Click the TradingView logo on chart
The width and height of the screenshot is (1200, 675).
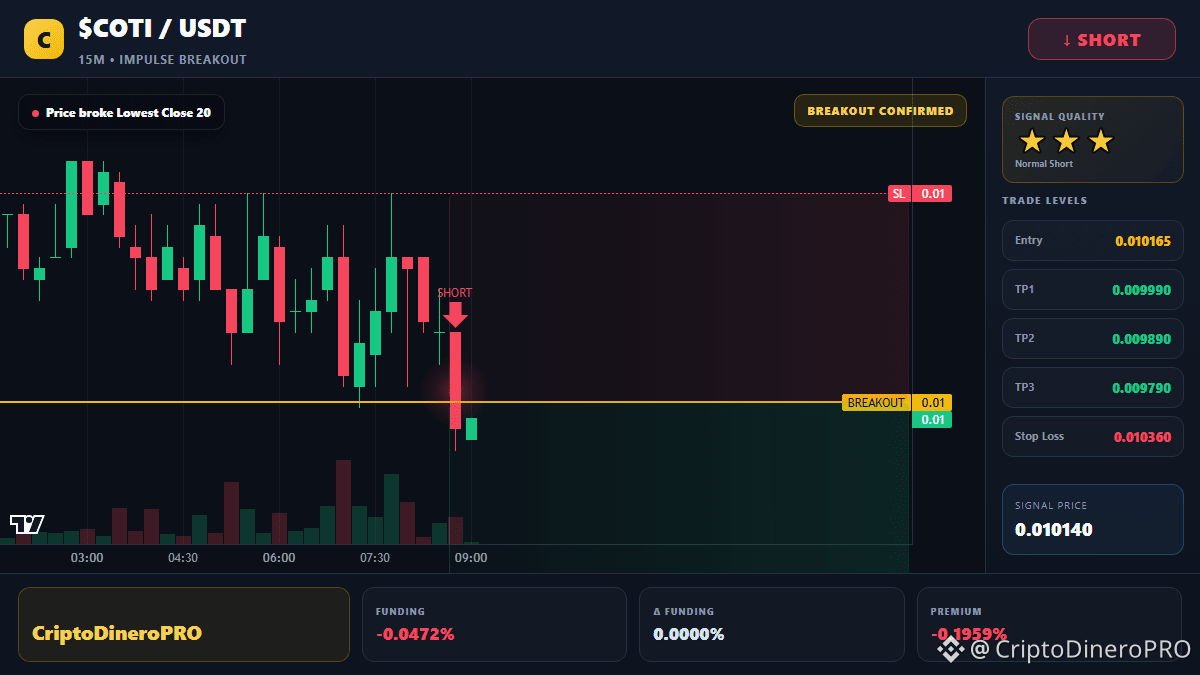tap(27, 523)
